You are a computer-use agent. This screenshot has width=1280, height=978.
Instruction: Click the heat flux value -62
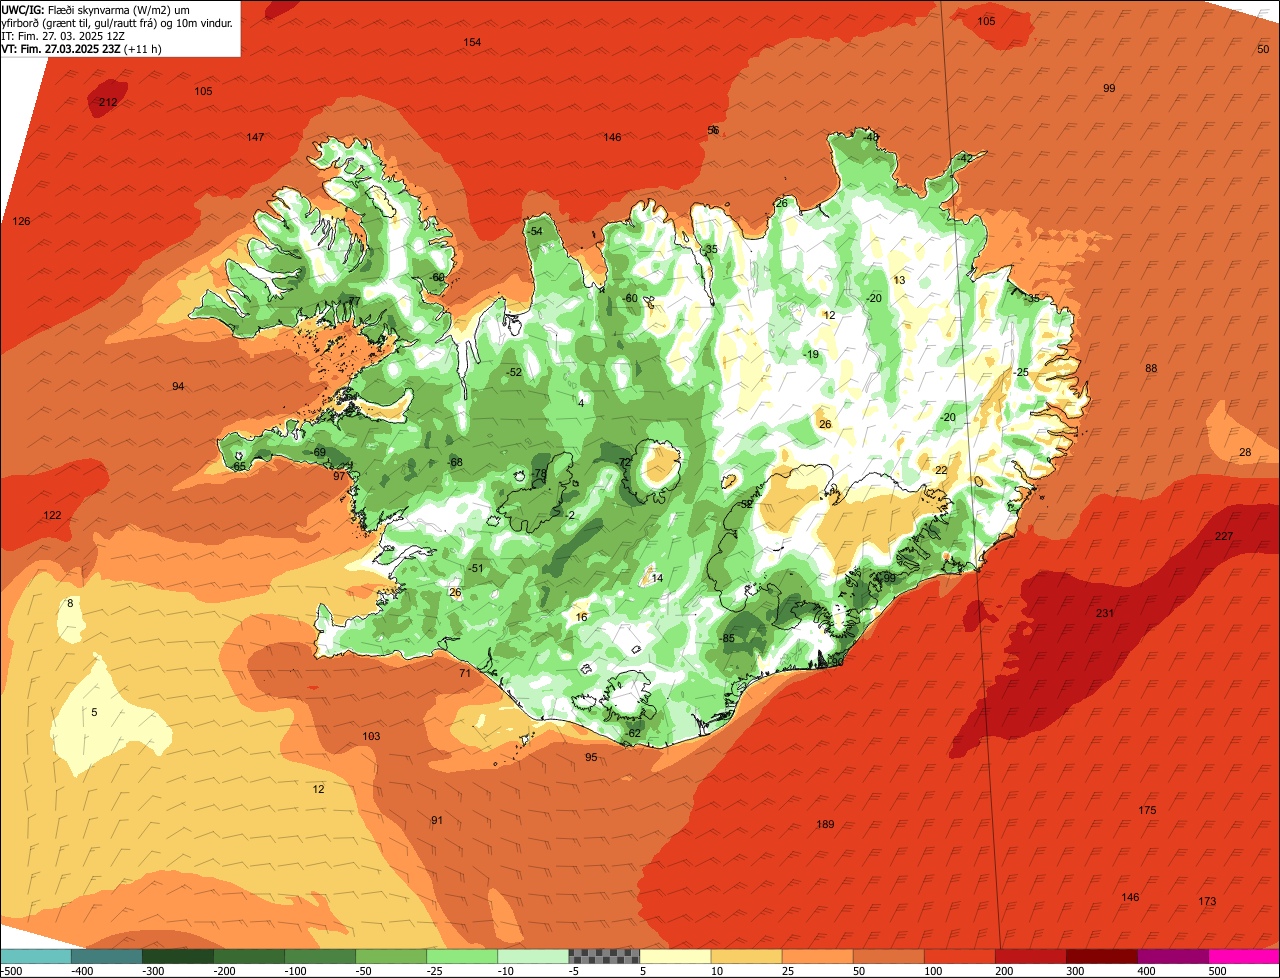click(x=633, y=733)
